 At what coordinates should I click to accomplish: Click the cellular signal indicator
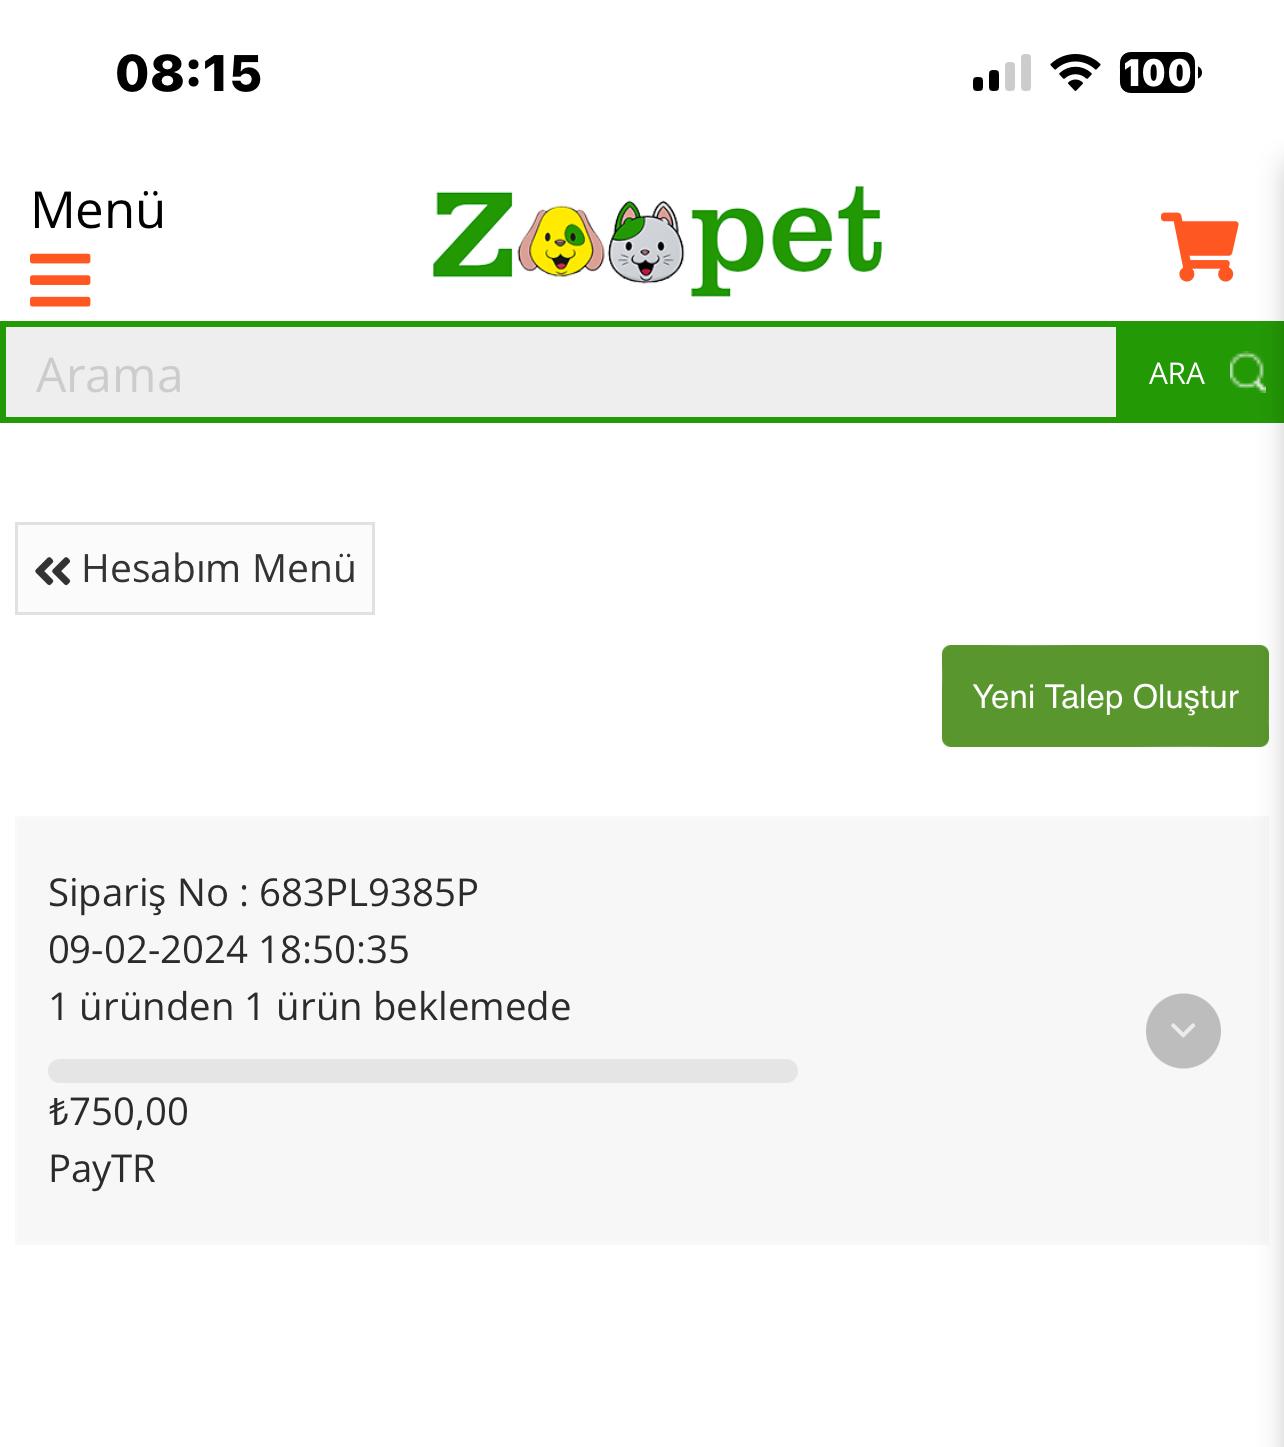[x=1000, y=75]
